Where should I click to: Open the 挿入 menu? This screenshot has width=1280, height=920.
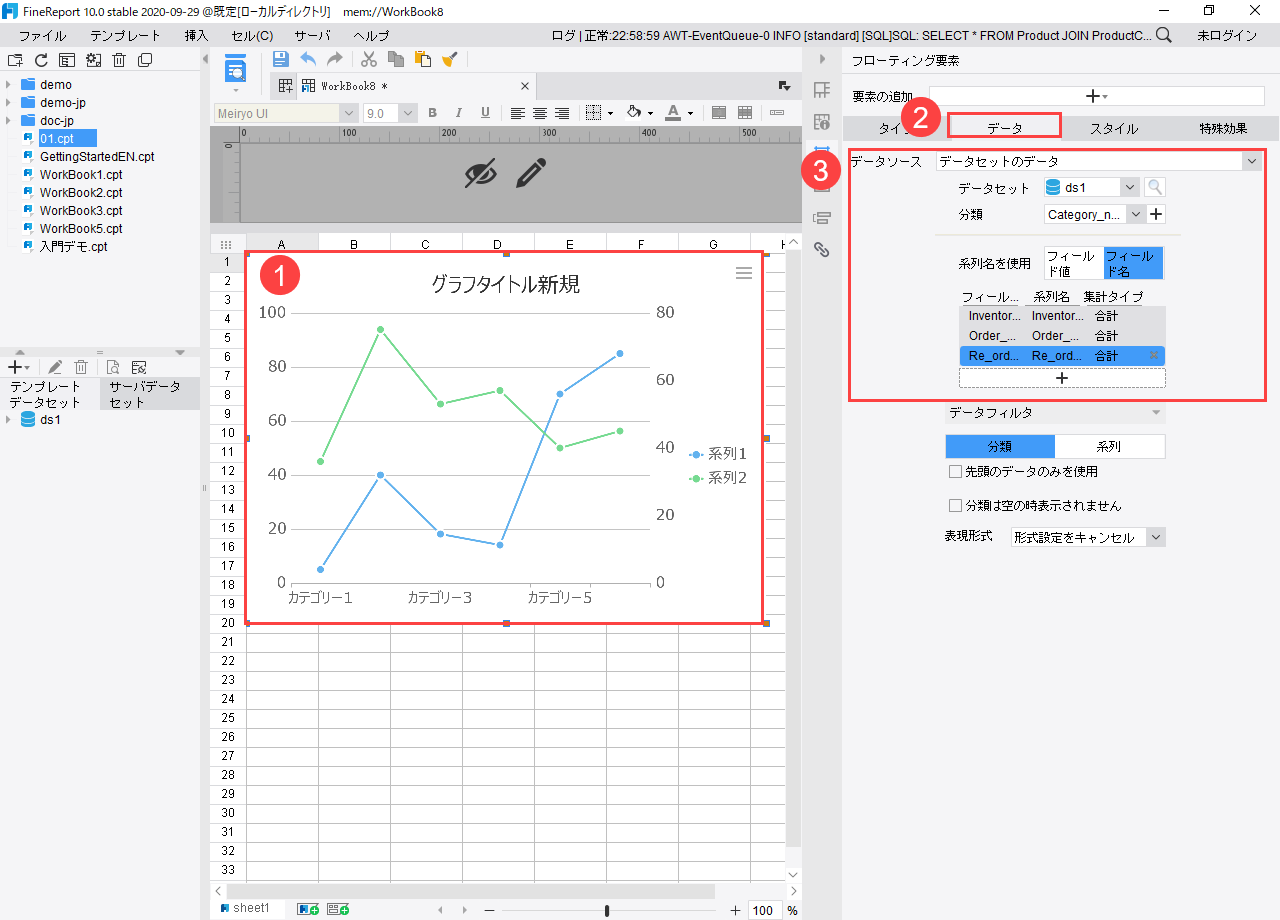(x=197, y=35)
